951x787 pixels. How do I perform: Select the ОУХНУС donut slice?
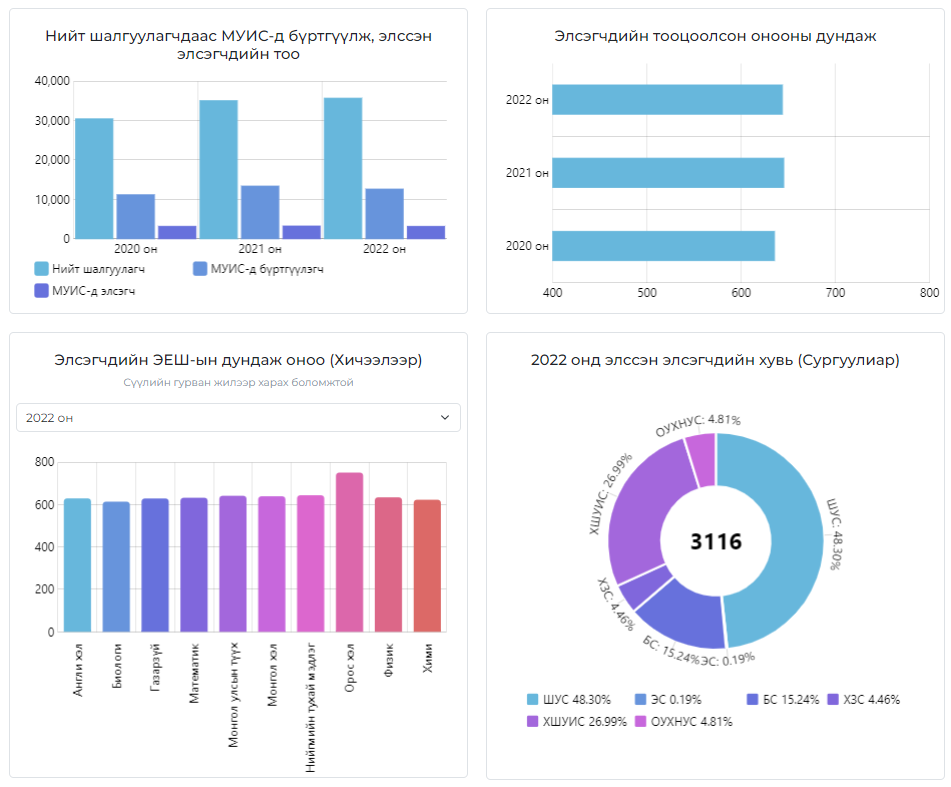tap(704, 460)
